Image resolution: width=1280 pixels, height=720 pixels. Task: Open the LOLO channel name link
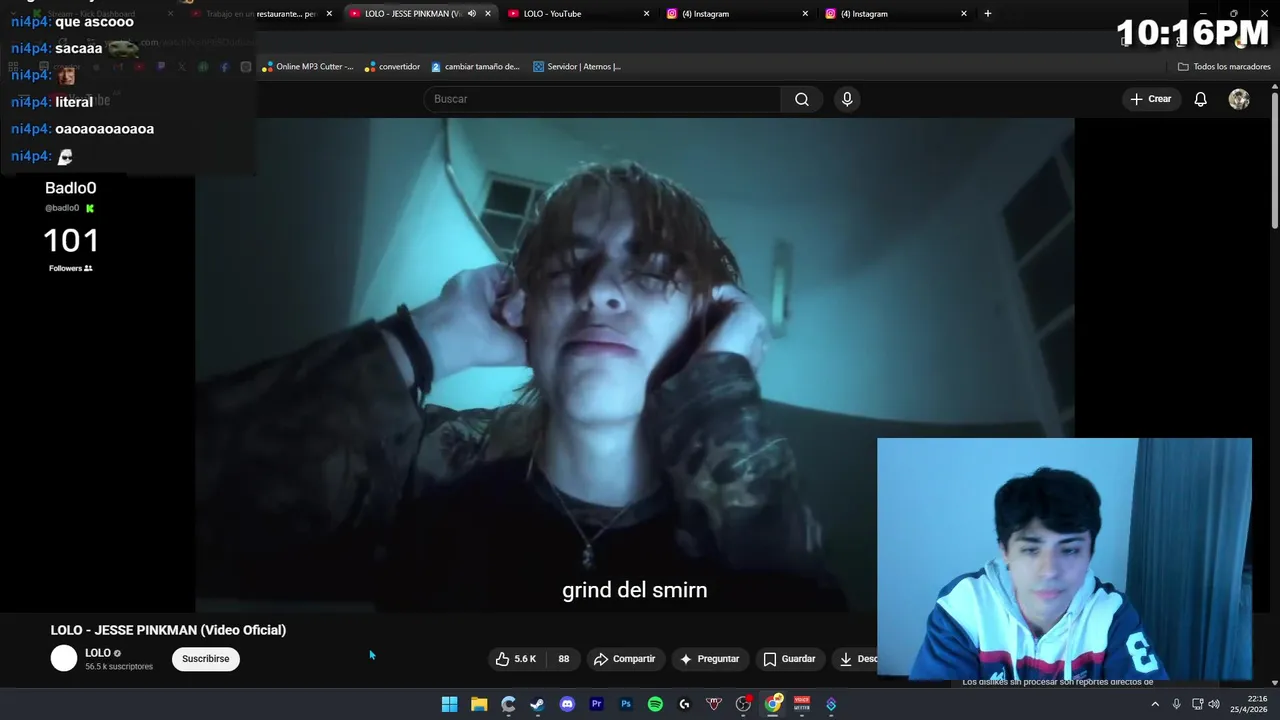click(x=98, y=653)
